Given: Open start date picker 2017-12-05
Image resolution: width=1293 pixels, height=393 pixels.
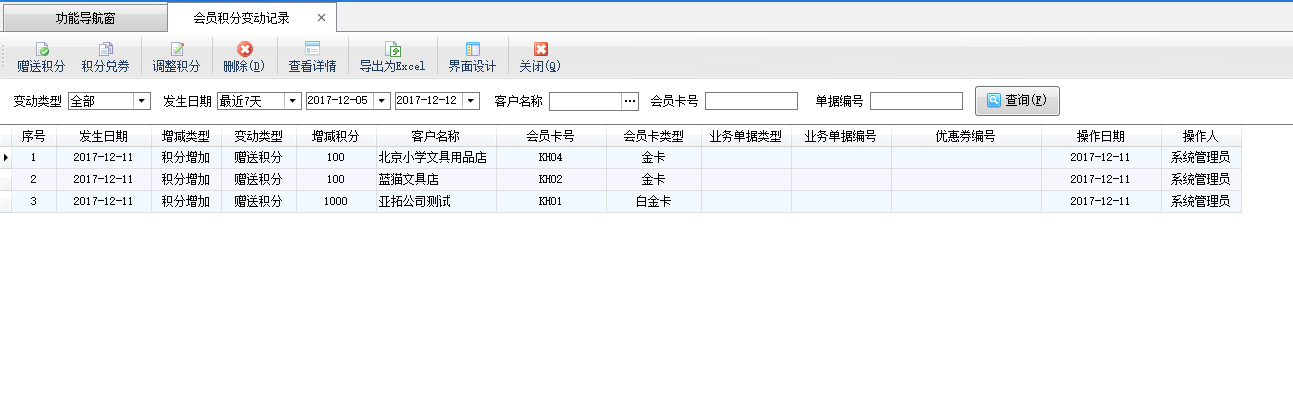Looking at the screenshot, I should [382, 101].
